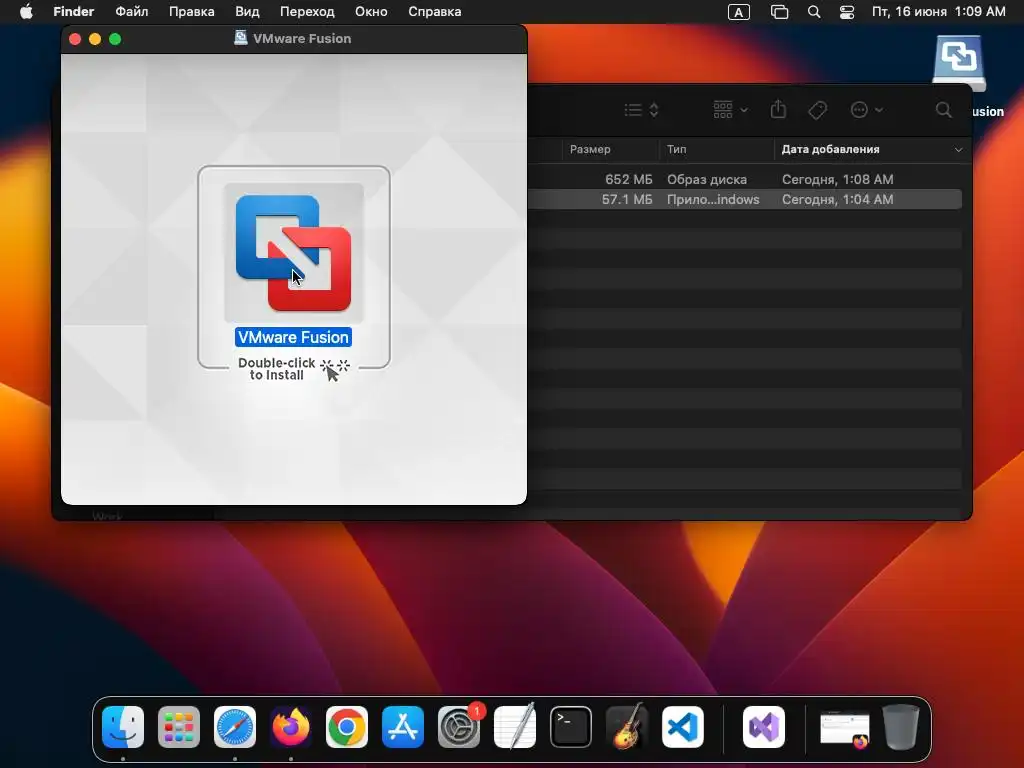This screenshot has height=768, width=1024.
Task: Launch GarageBand from the Dock
Action: [627, 727]
